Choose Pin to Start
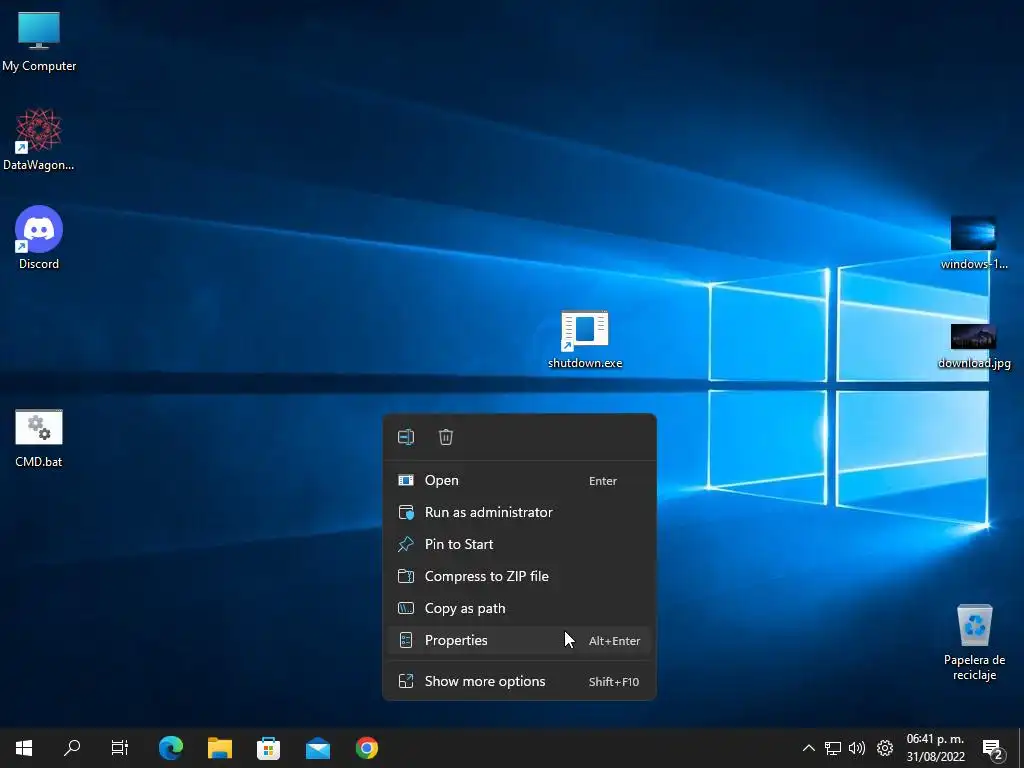Screen dimensions: 1024x768 [x=519, y=544]
